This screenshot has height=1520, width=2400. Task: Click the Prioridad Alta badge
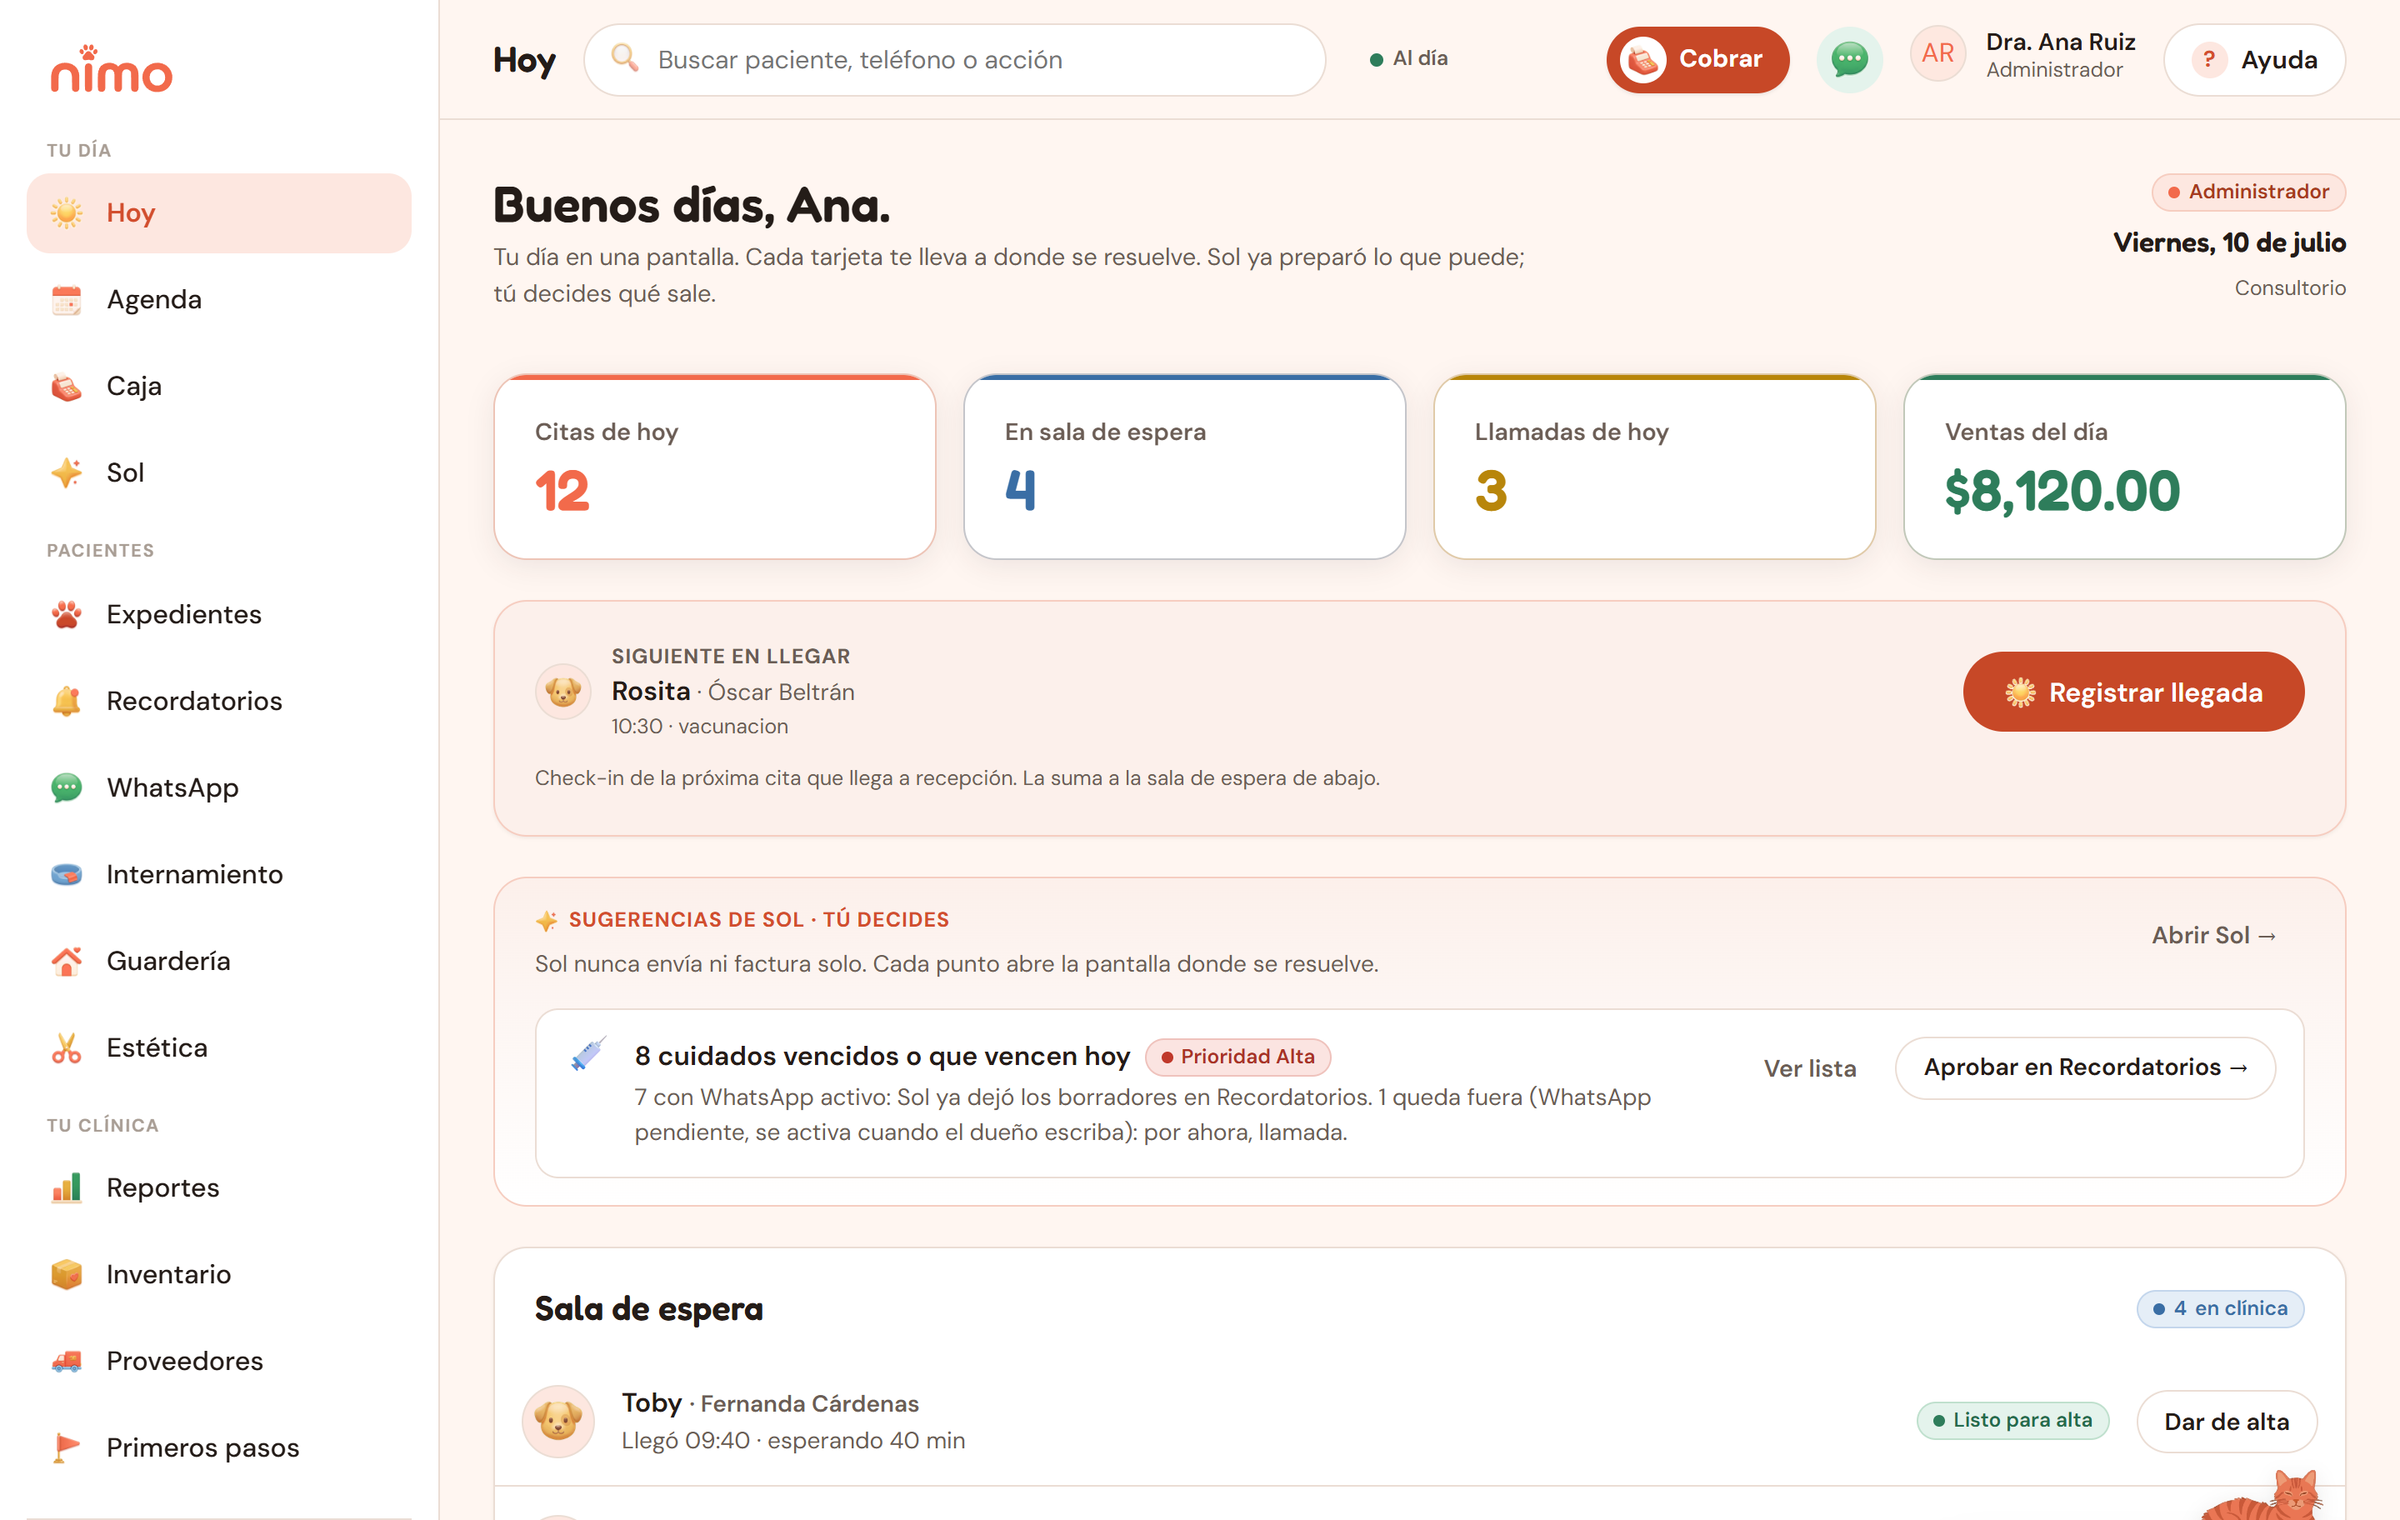click(x=1238, y=1057)
